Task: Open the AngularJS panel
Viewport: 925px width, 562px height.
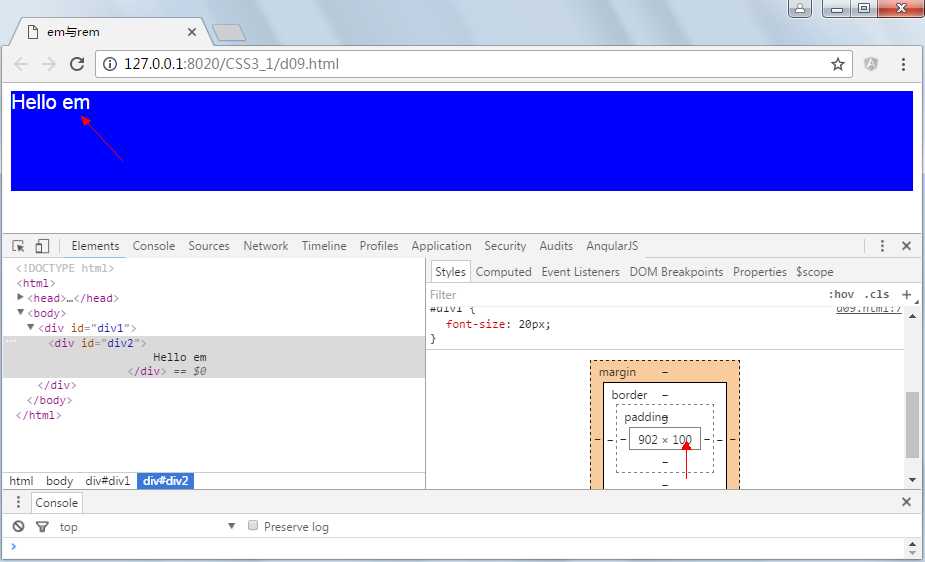Action: 612,246
